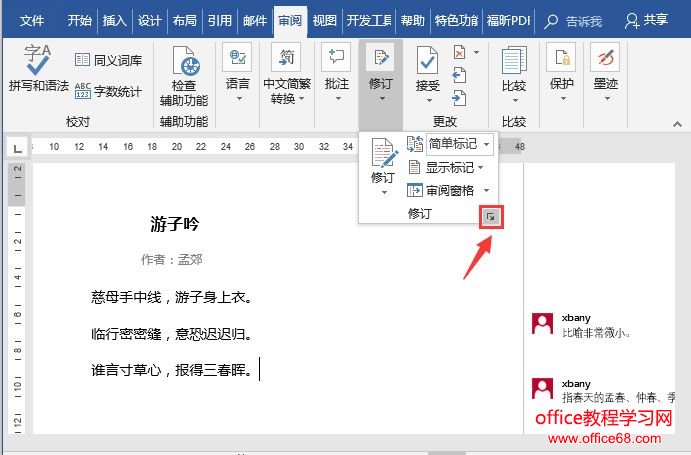Click the 告诉我 search magnifier
691x455 pixels.
point(551,21)
